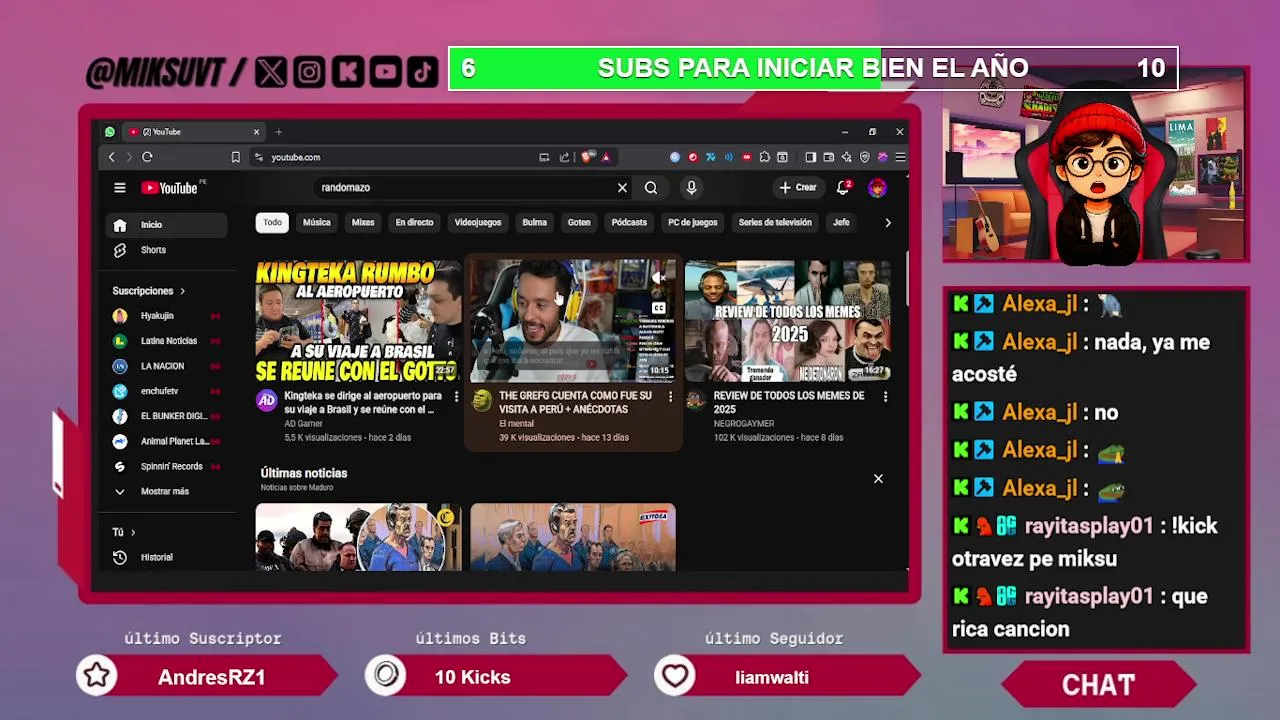Image resolution: width=1280 pixels, height=720 pixels.
Task: Toggle captions CC on preview video
Action: click(x=658, y=308)
